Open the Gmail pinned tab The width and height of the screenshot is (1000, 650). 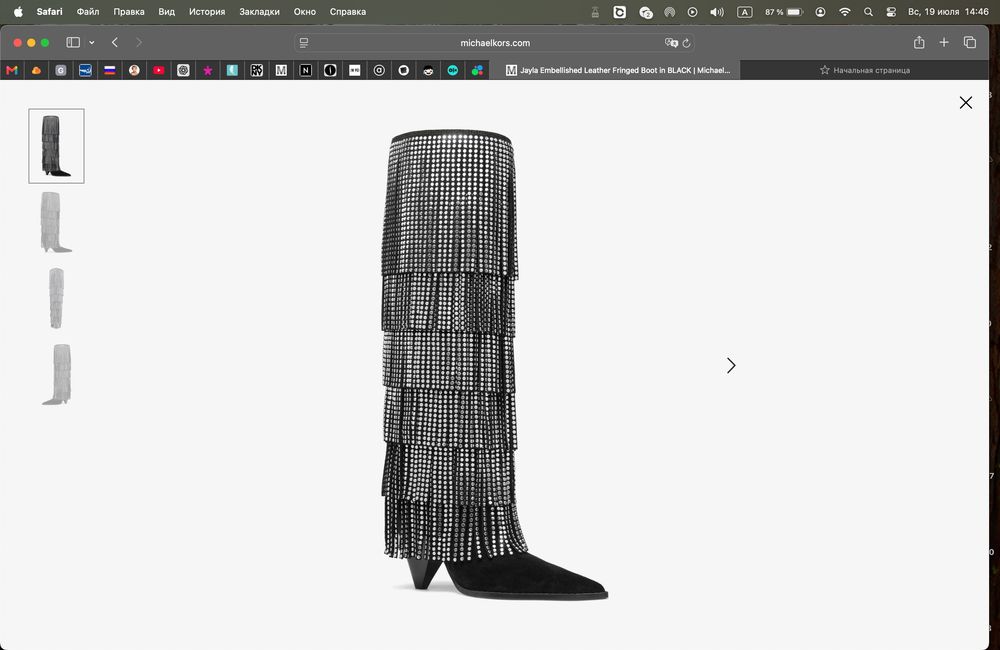pos(11,70)
